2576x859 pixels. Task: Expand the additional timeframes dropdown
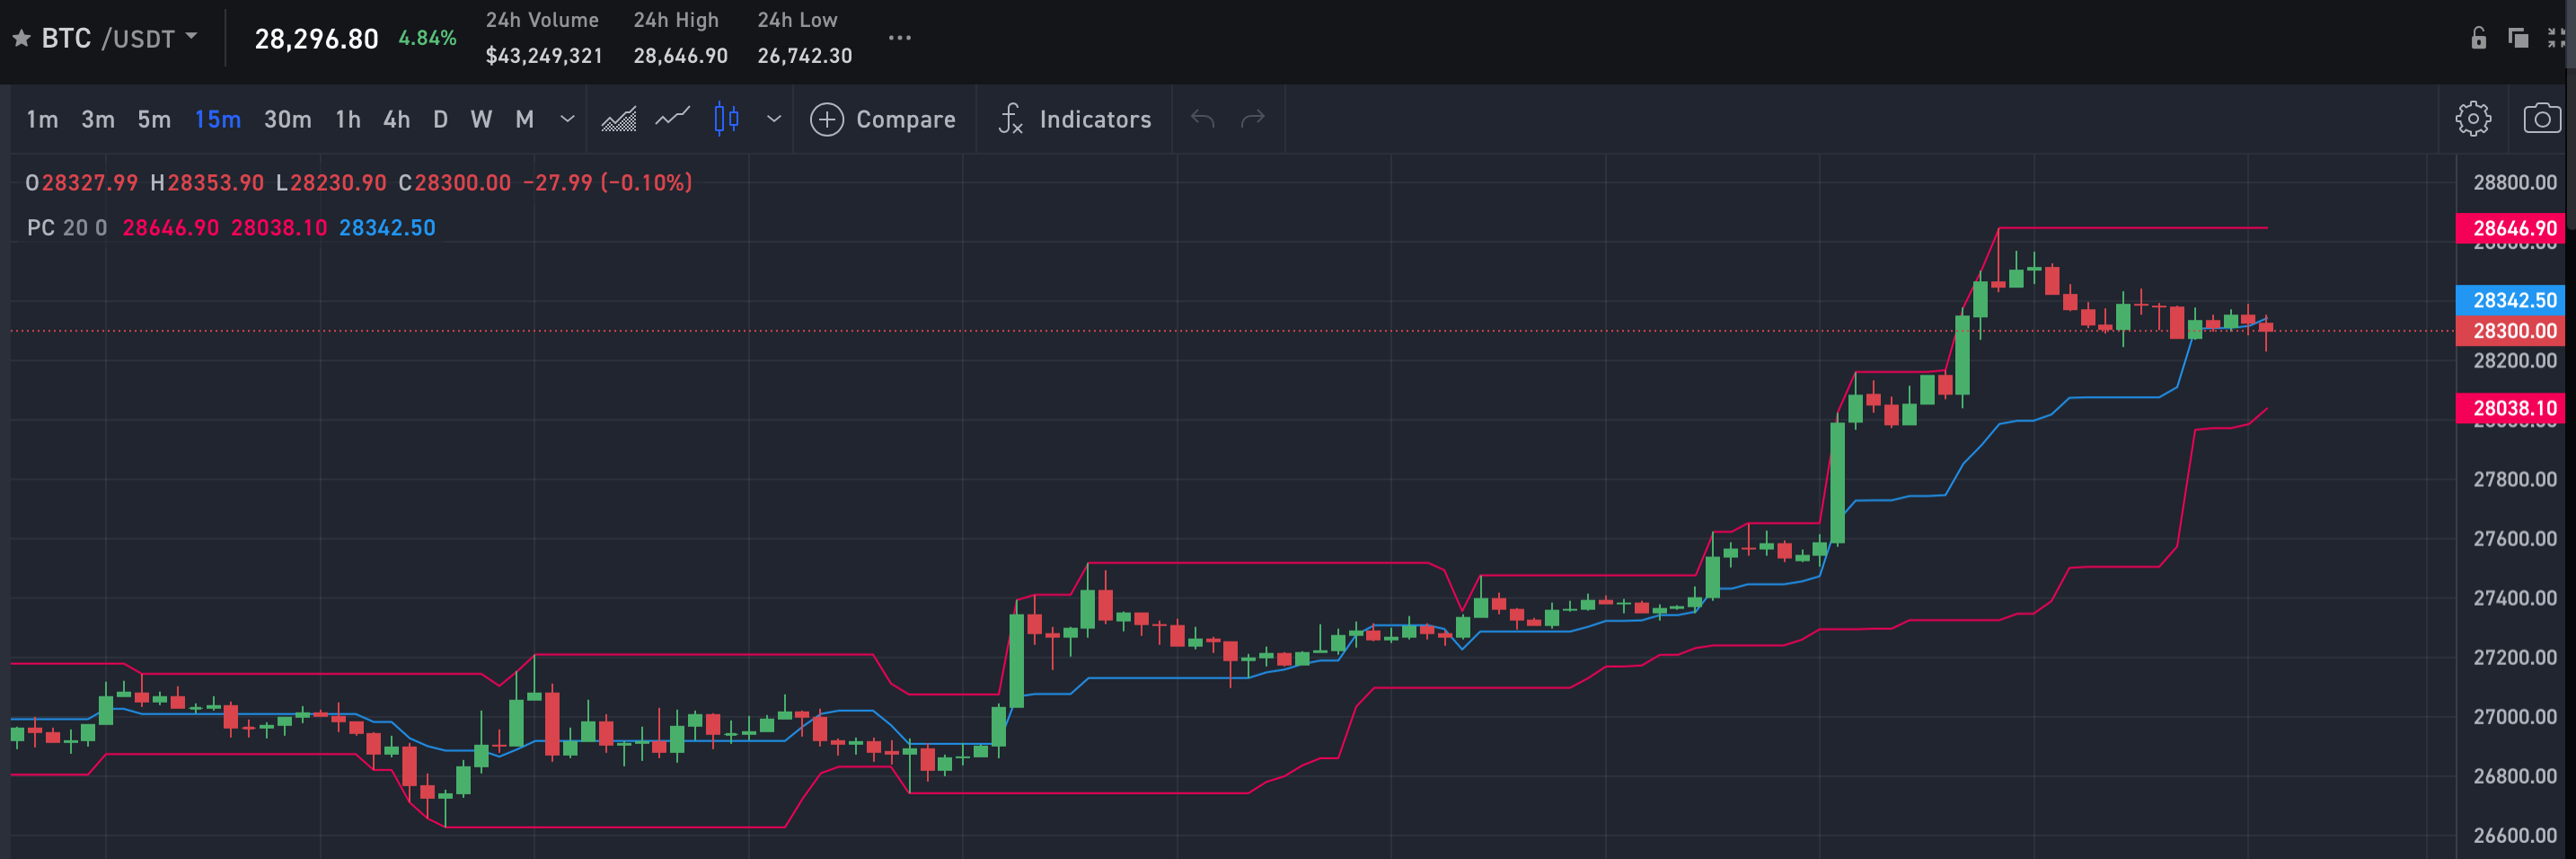tap(567, 119)
